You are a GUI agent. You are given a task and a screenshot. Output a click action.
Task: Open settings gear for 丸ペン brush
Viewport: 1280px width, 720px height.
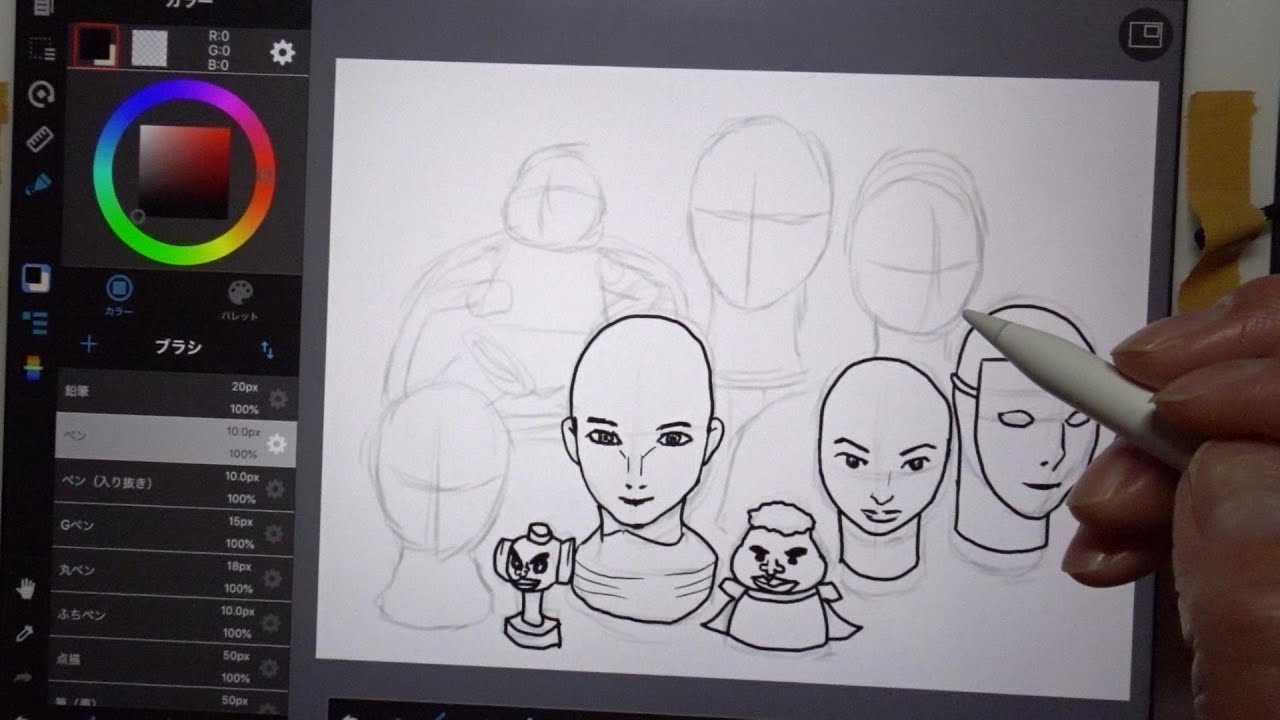coord(272,579)
